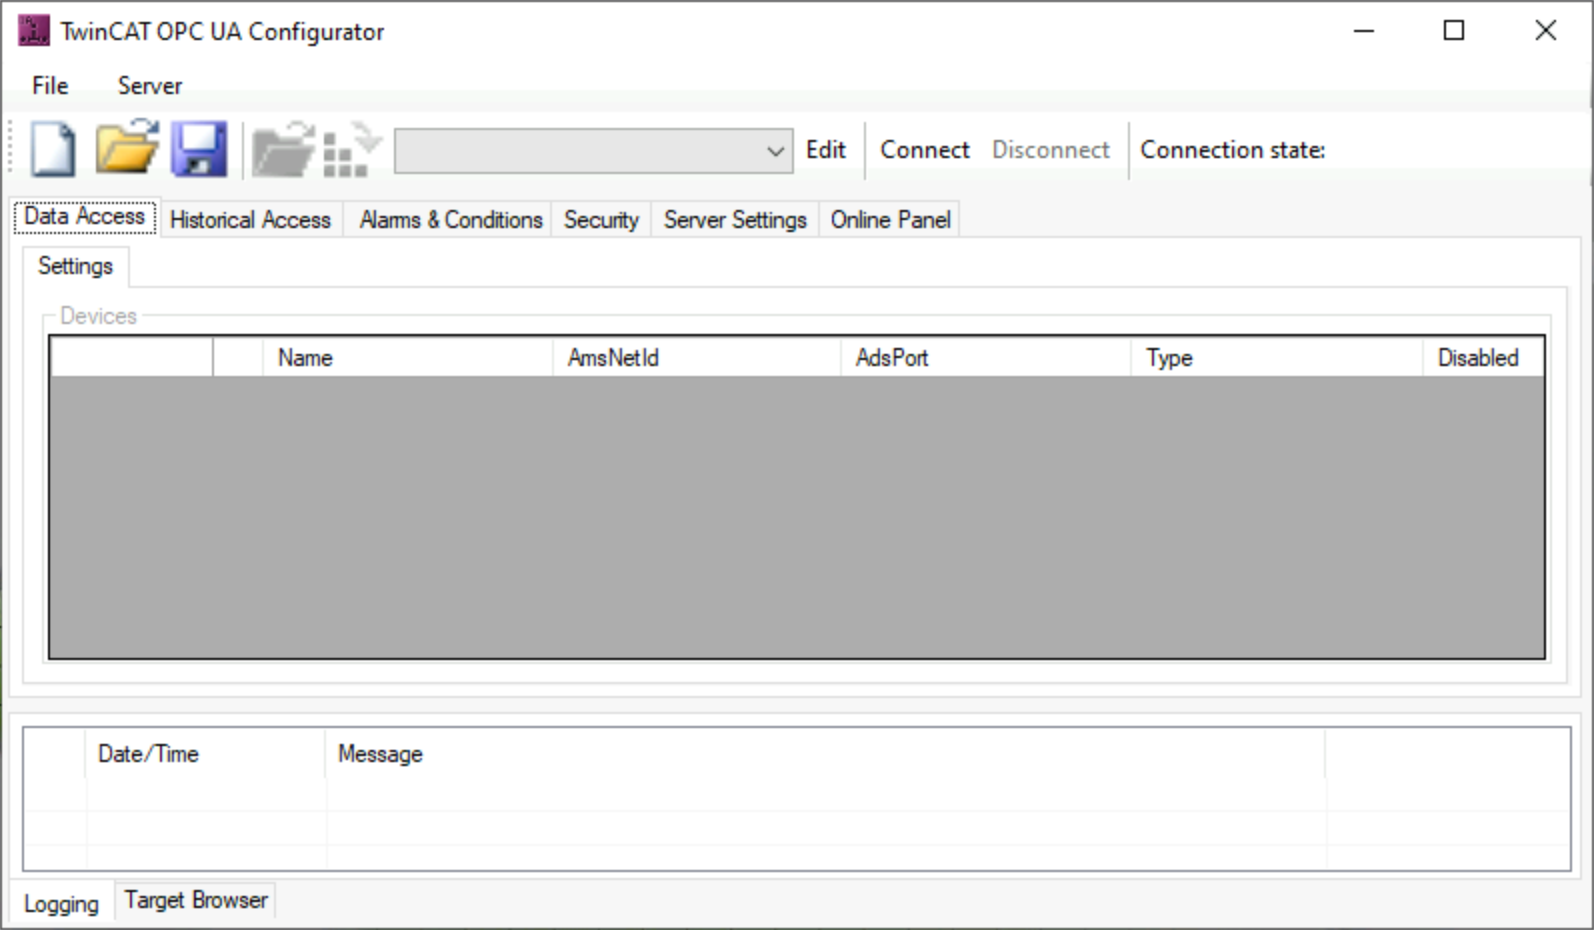Image resolution: width=1594 pixels, height=930 pixels.
Task: Select the Settings sub-tab
Action: [76, 266]
